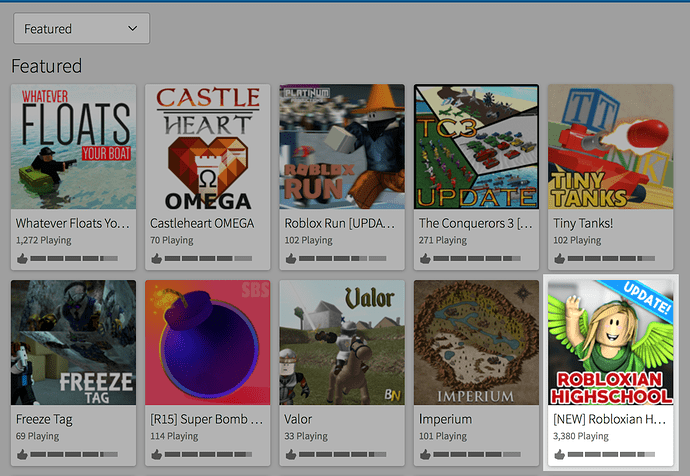Click rating bar on Tiny Tanks card
This screenshot has width=690, height=476.
click(611, 259)
